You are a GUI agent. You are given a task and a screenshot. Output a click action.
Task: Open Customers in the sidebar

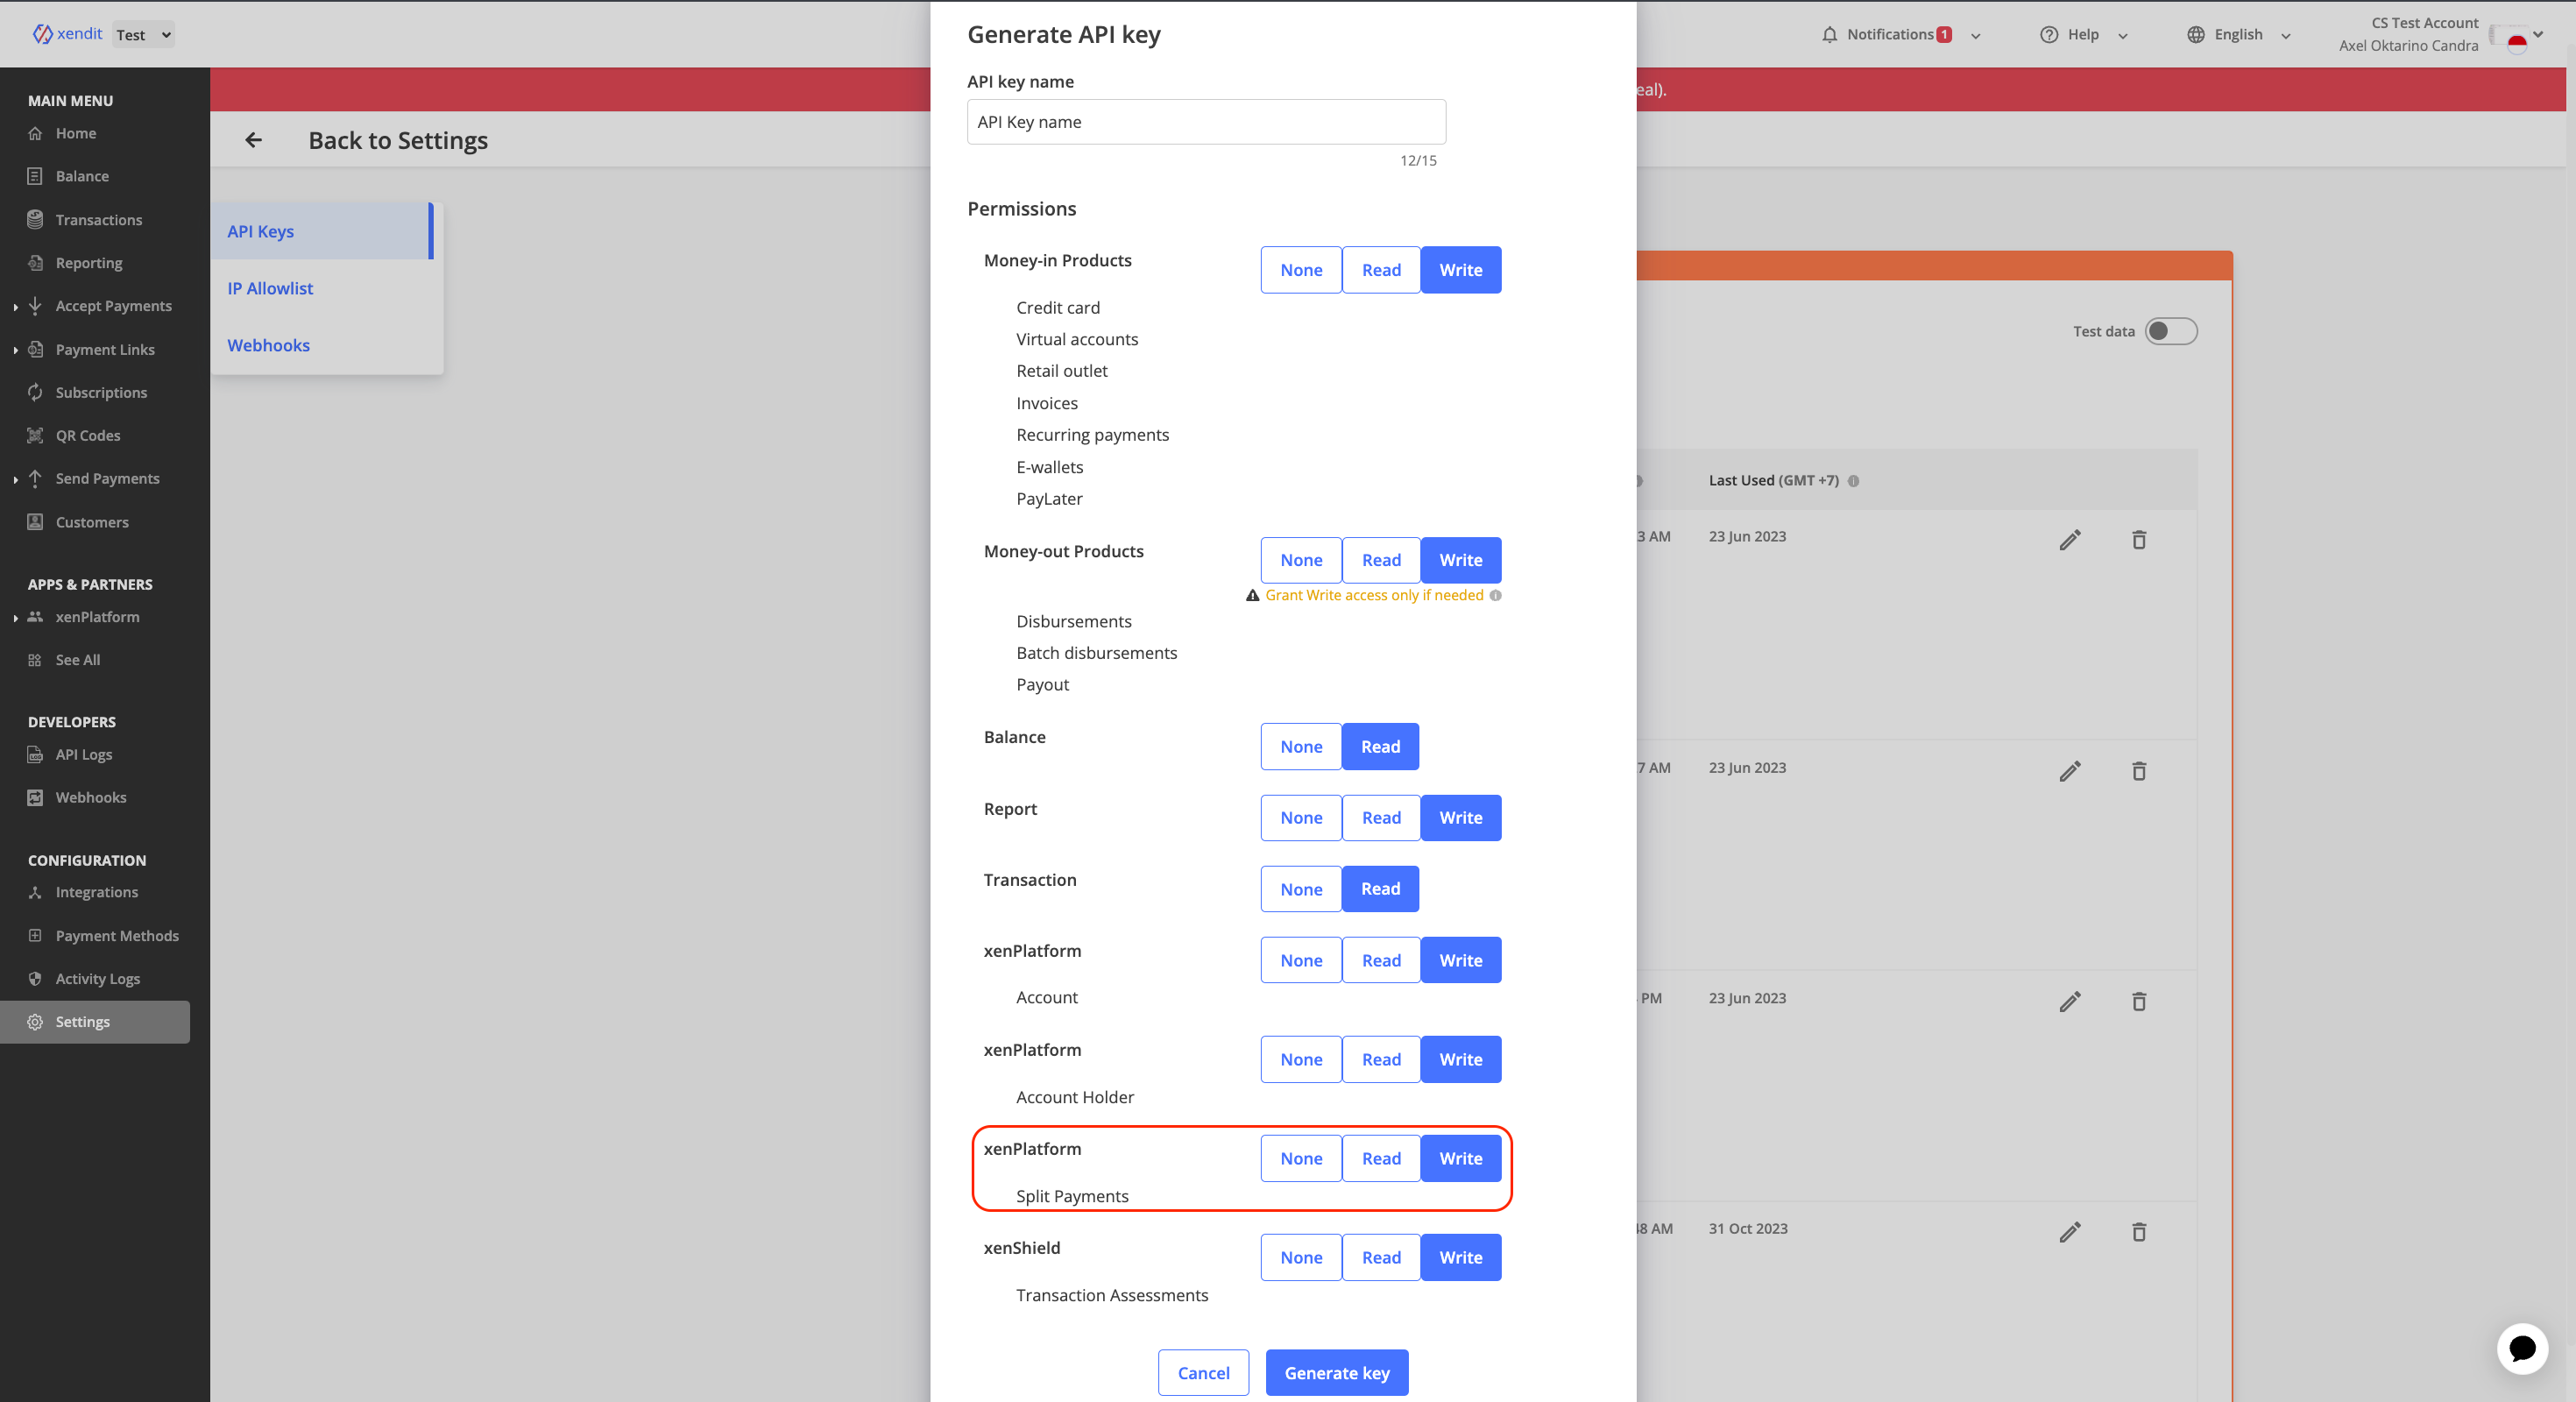tap(92, 522)
